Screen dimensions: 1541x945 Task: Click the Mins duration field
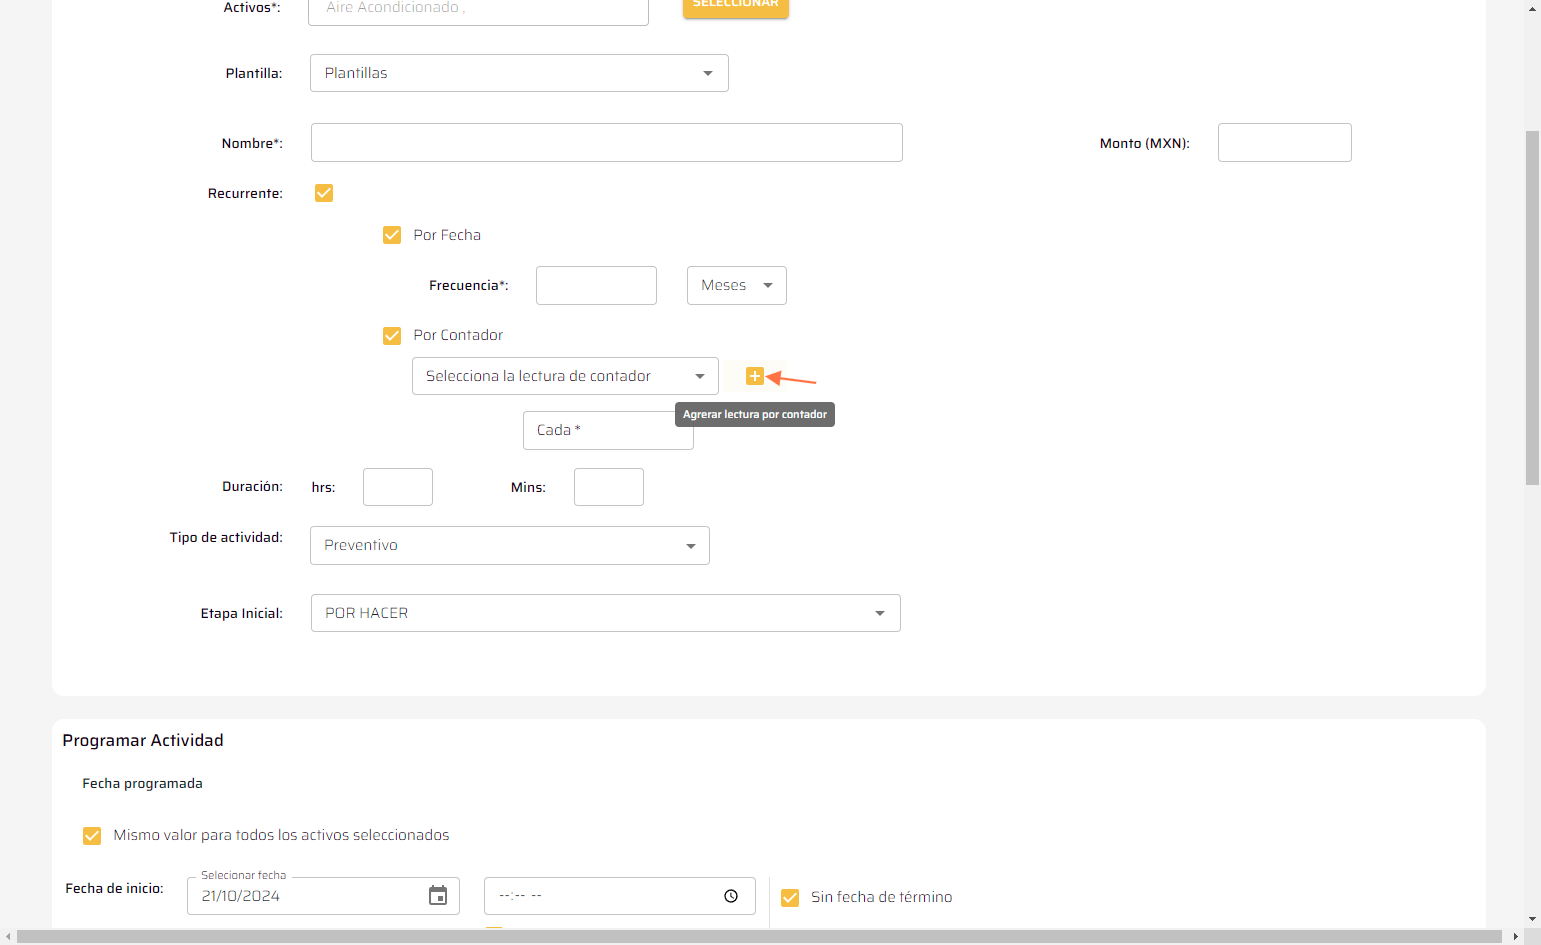pyautogui.click(x=609, y=487)
